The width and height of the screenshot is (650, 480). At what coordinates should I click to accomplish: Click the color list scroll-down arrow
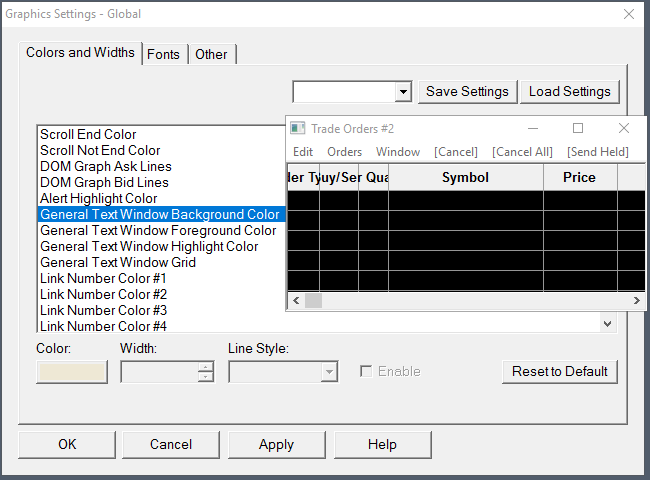tap(607, 324)
